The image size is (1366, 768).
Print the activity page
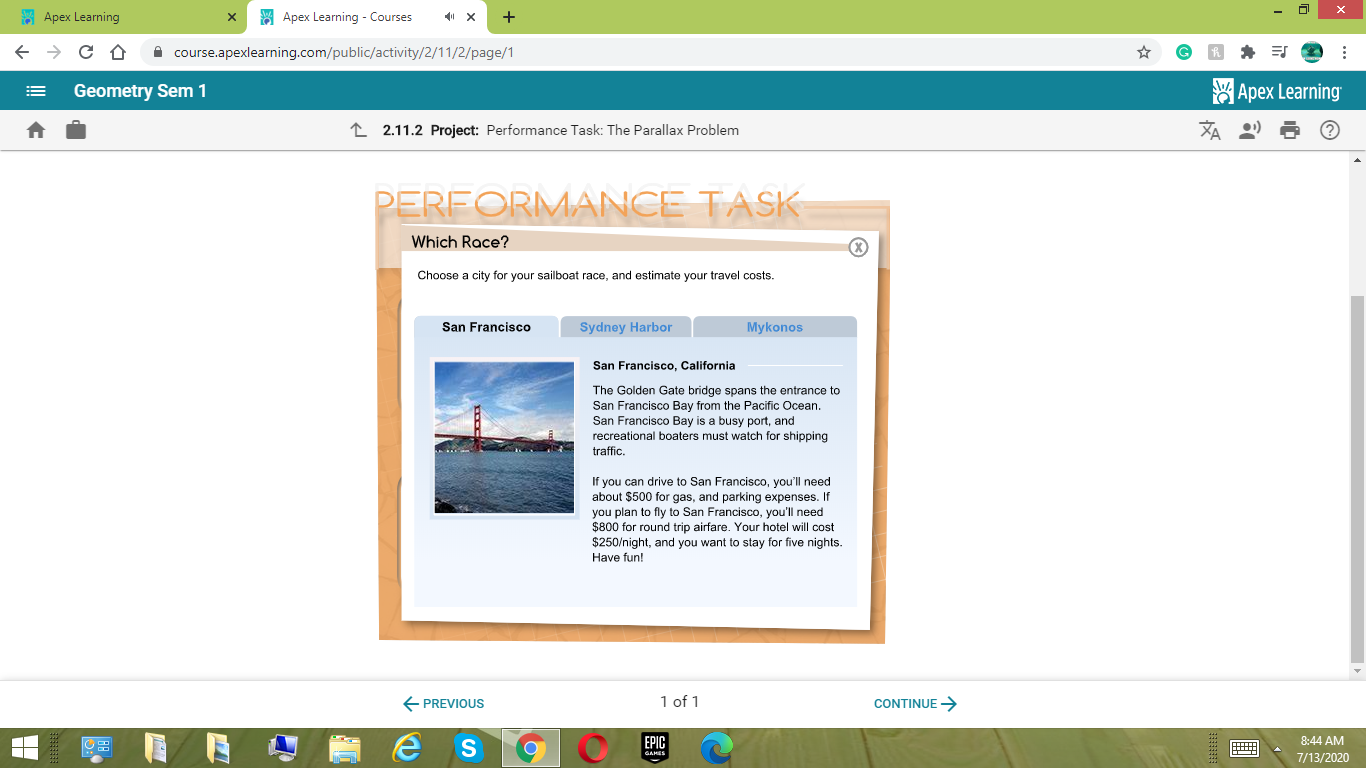pos(1290,130)
